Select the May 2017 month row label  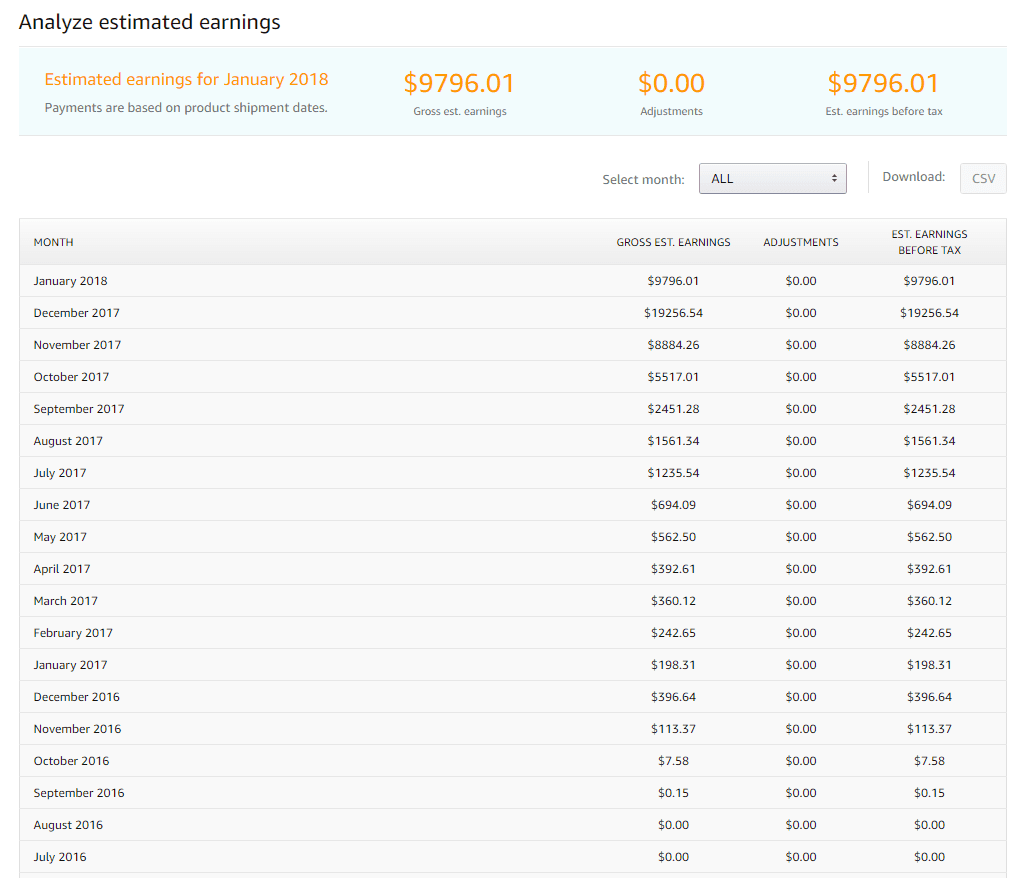(x=60, y=537)
